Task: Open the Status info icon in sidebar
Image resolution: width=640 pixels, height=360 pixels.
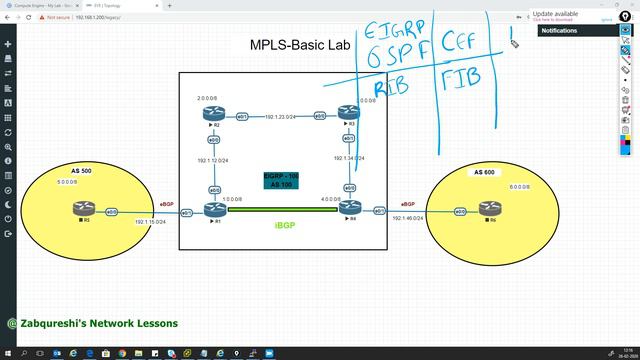Action: (x=8, y=161)
